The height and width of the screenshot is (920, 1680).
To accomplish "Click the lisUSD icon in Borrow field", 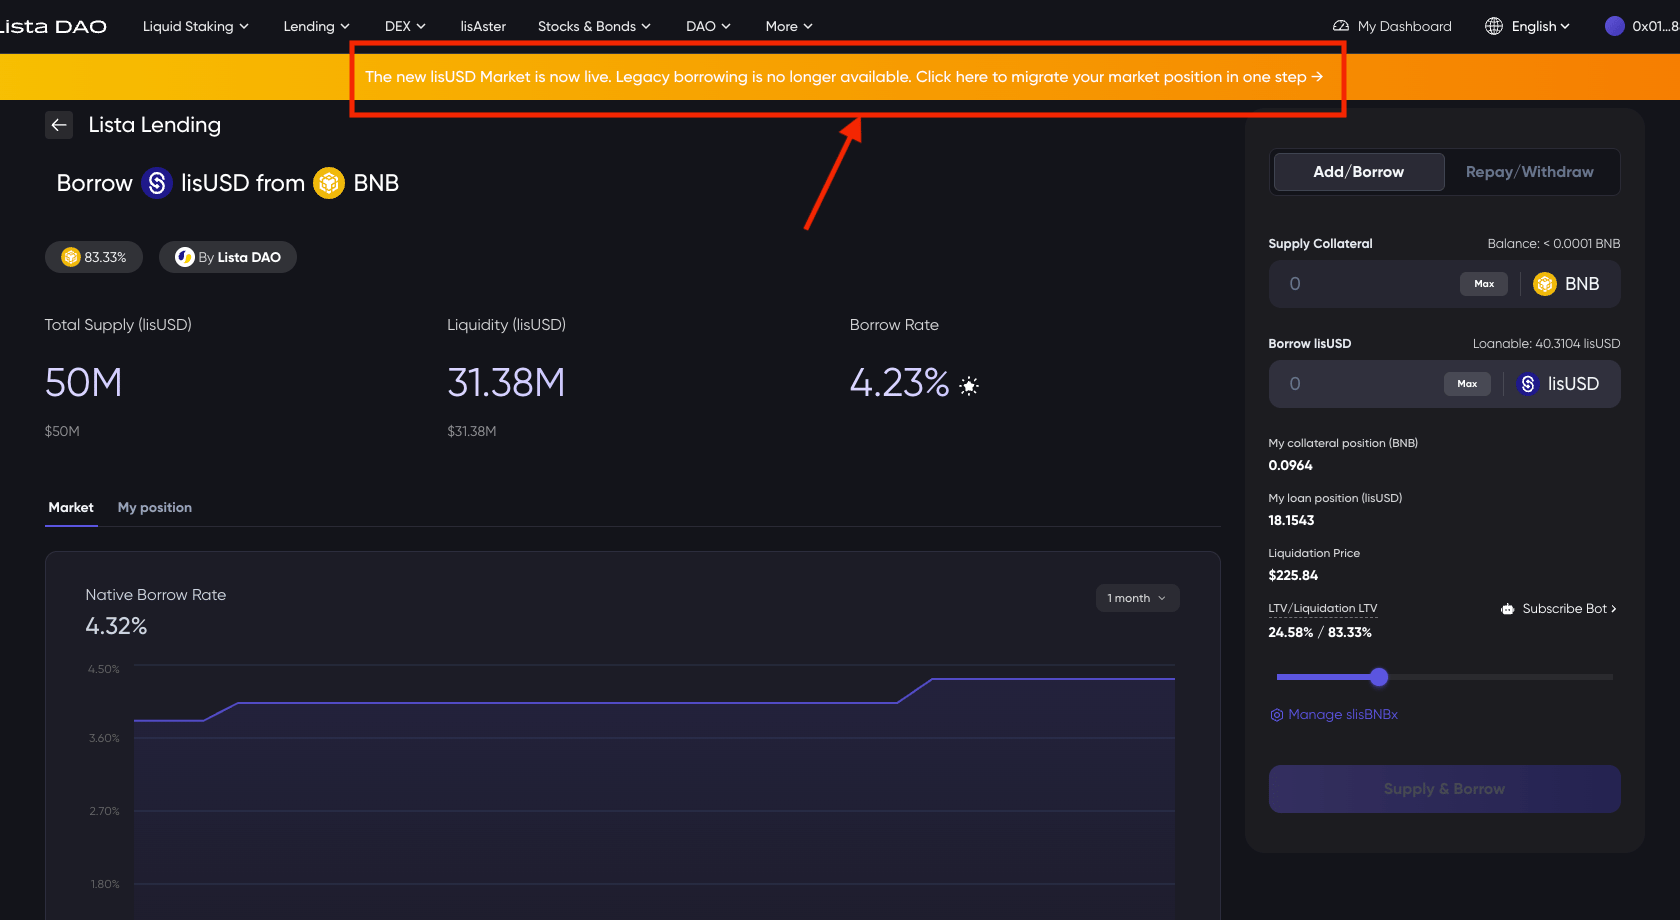I will (x=1528, y=384).
